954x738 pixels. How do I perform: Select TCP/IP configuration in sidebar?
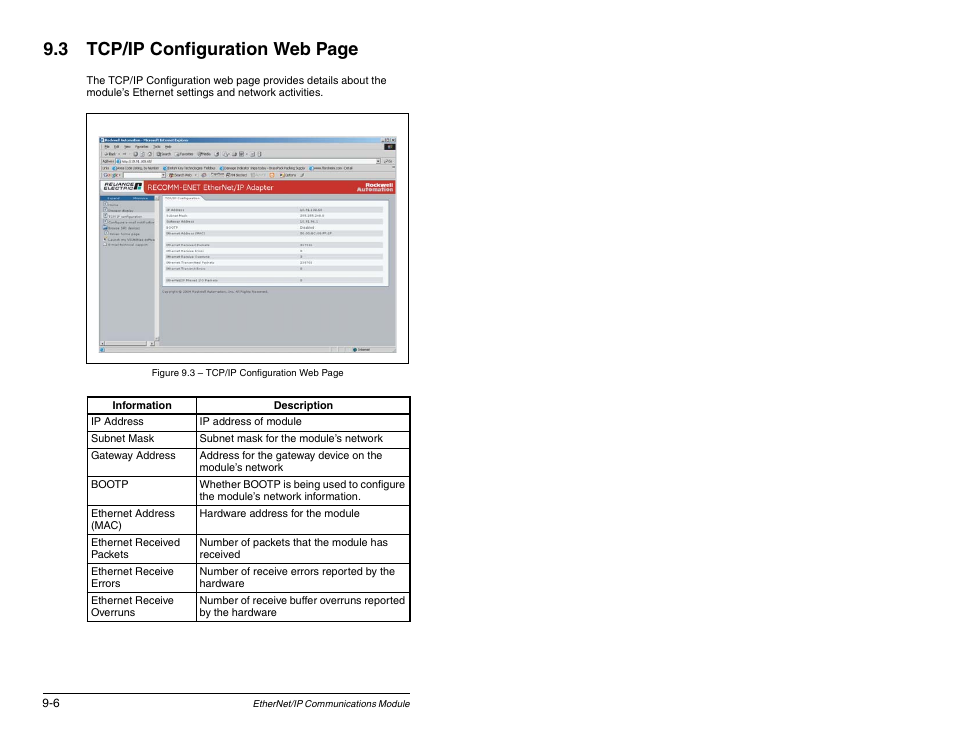pos(125,216)
